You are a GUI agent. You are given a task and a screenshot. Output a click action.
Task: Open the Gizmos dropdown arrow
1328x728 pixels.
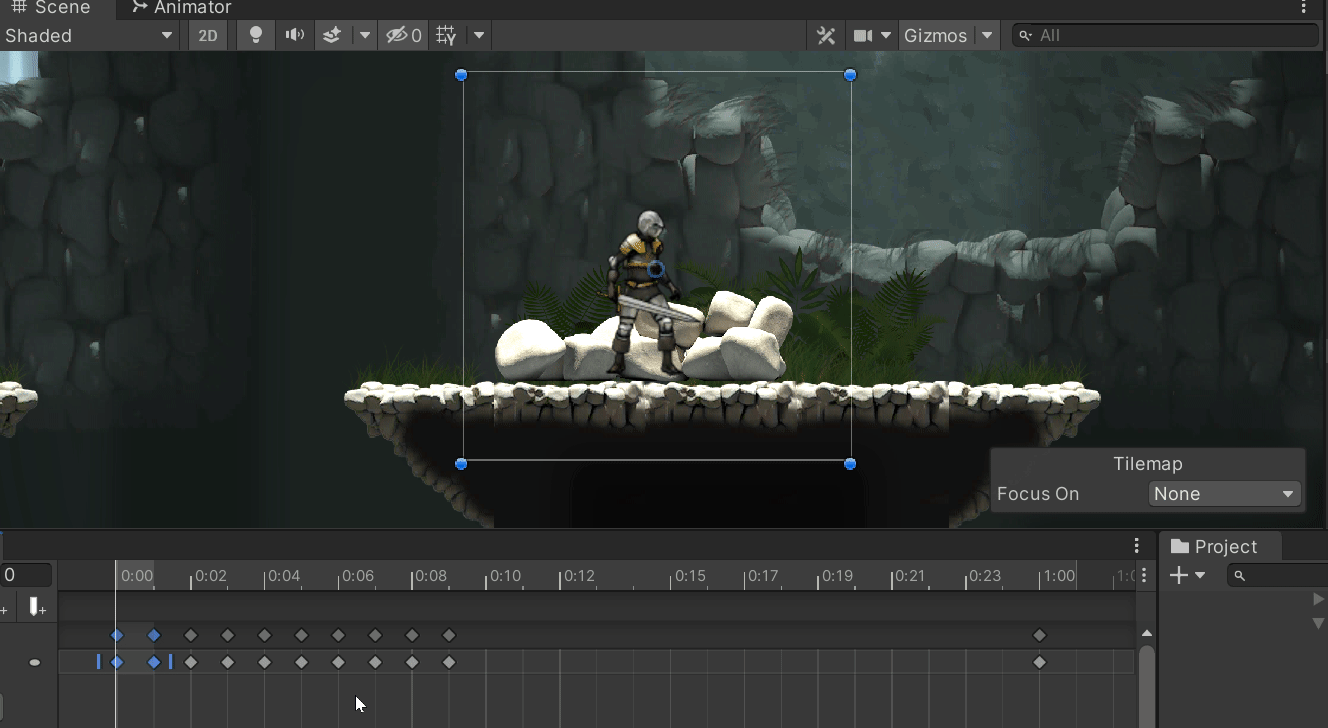[987, 35]
